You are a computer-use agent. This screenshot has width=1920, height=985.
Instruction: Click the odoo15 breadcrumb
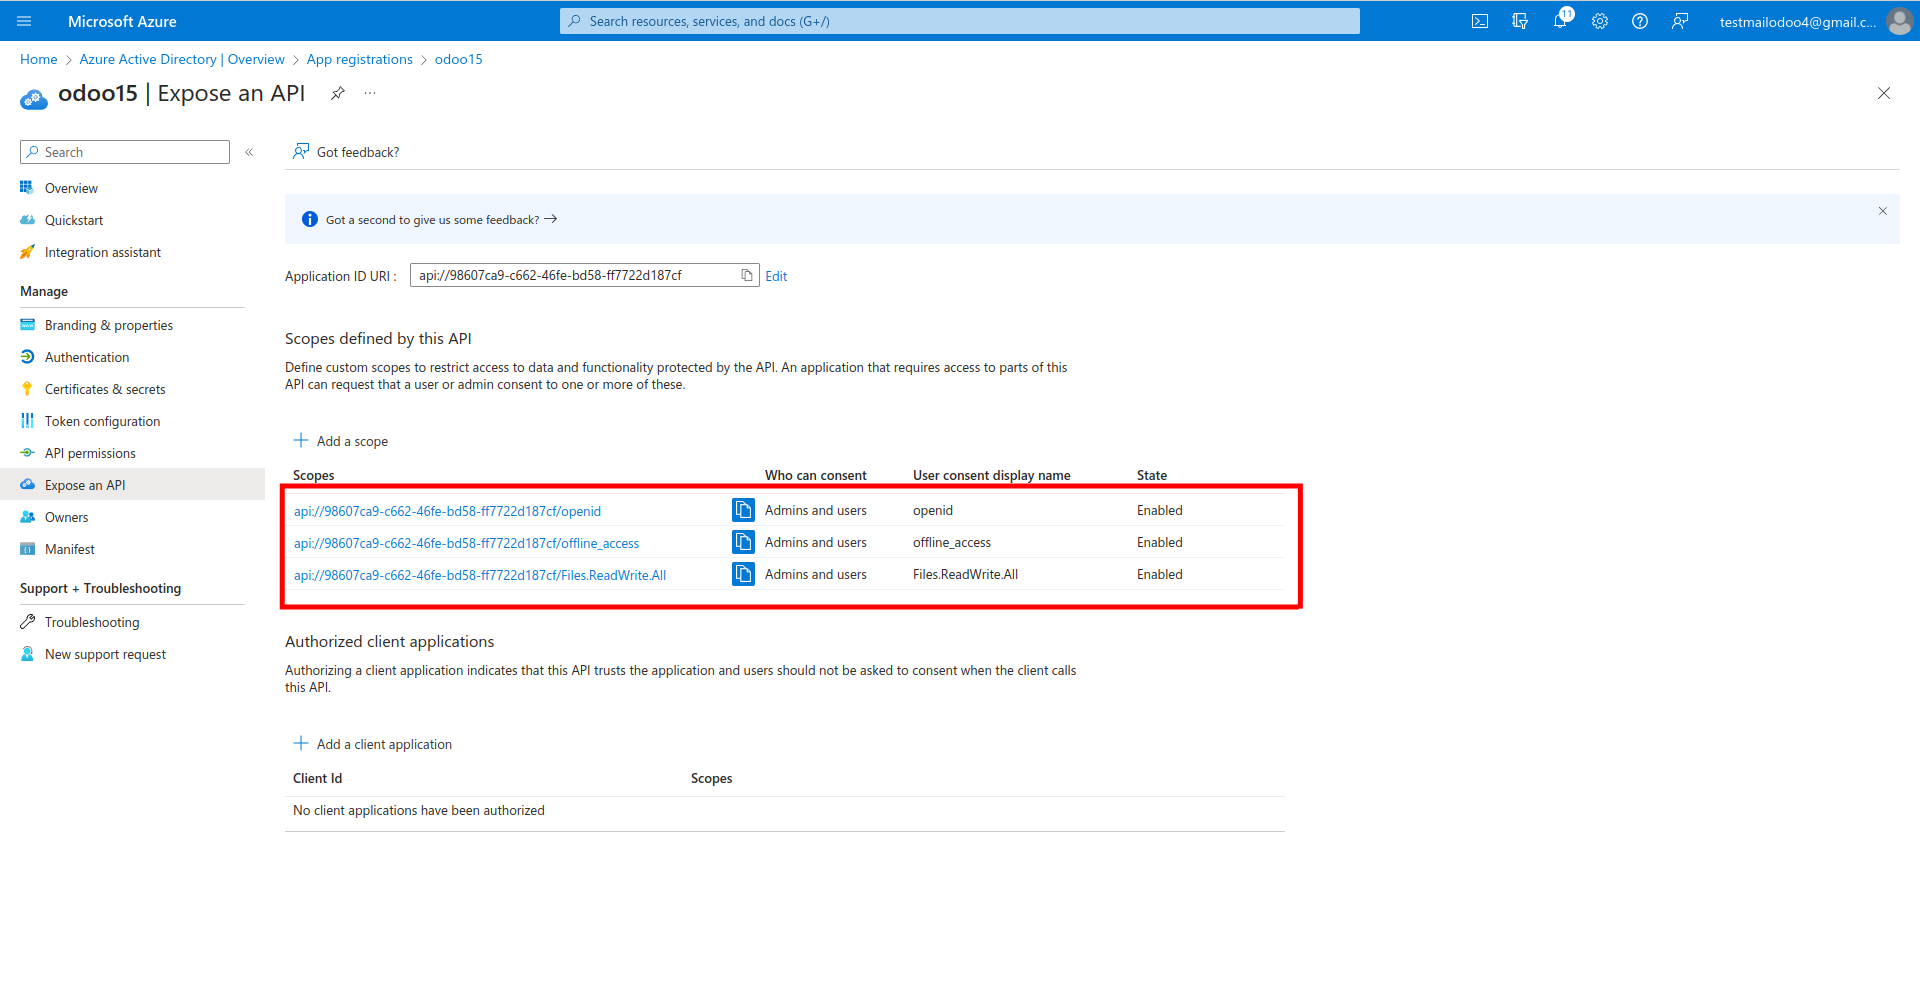tap(459, 59)
